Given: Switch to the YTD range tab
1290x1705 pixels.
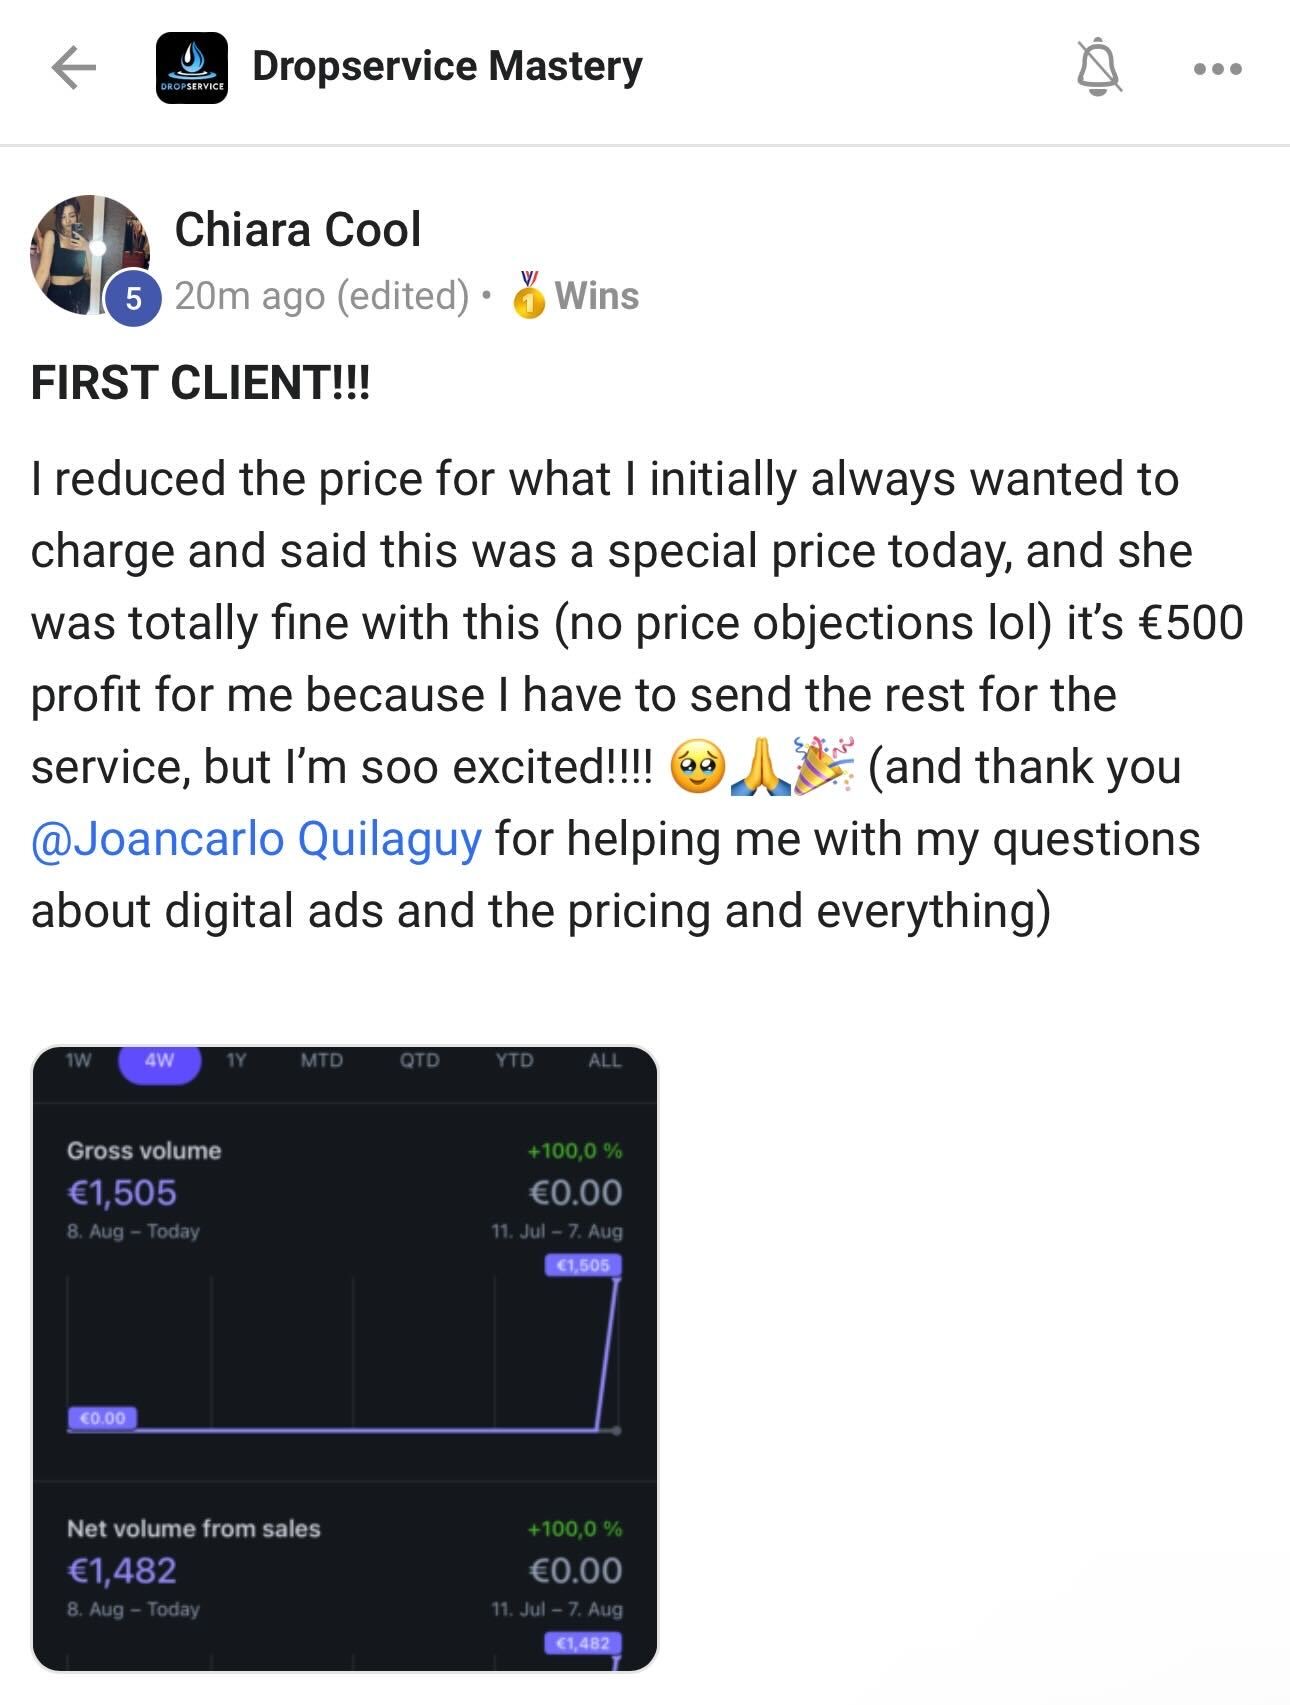Looking at the screenshot, I should (x=514, y=1061).
